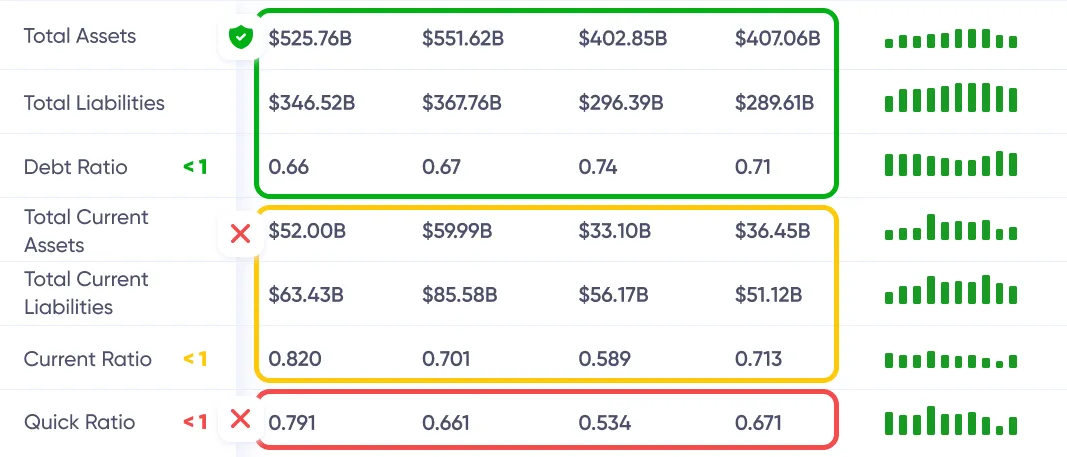
Task: Click the yellow <1 Current Ratio indicator
Action: pyautogui.click(x=195, y=359)
